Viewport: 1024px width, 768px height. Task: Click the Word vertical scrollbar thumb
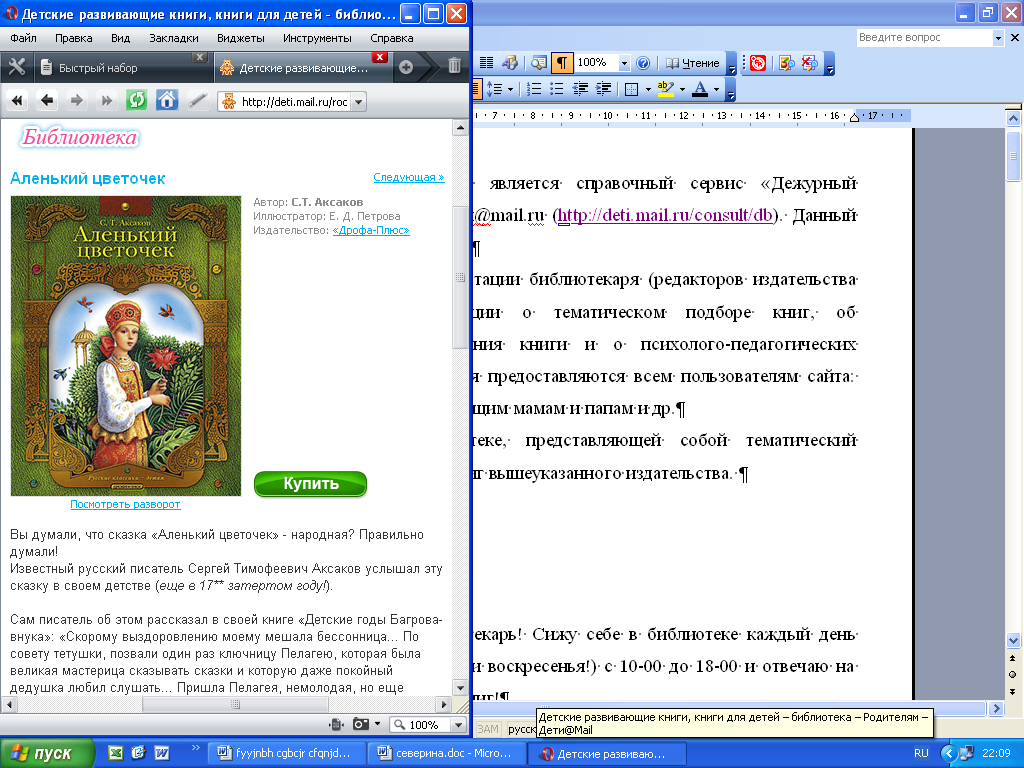(x=1013, y=156)
